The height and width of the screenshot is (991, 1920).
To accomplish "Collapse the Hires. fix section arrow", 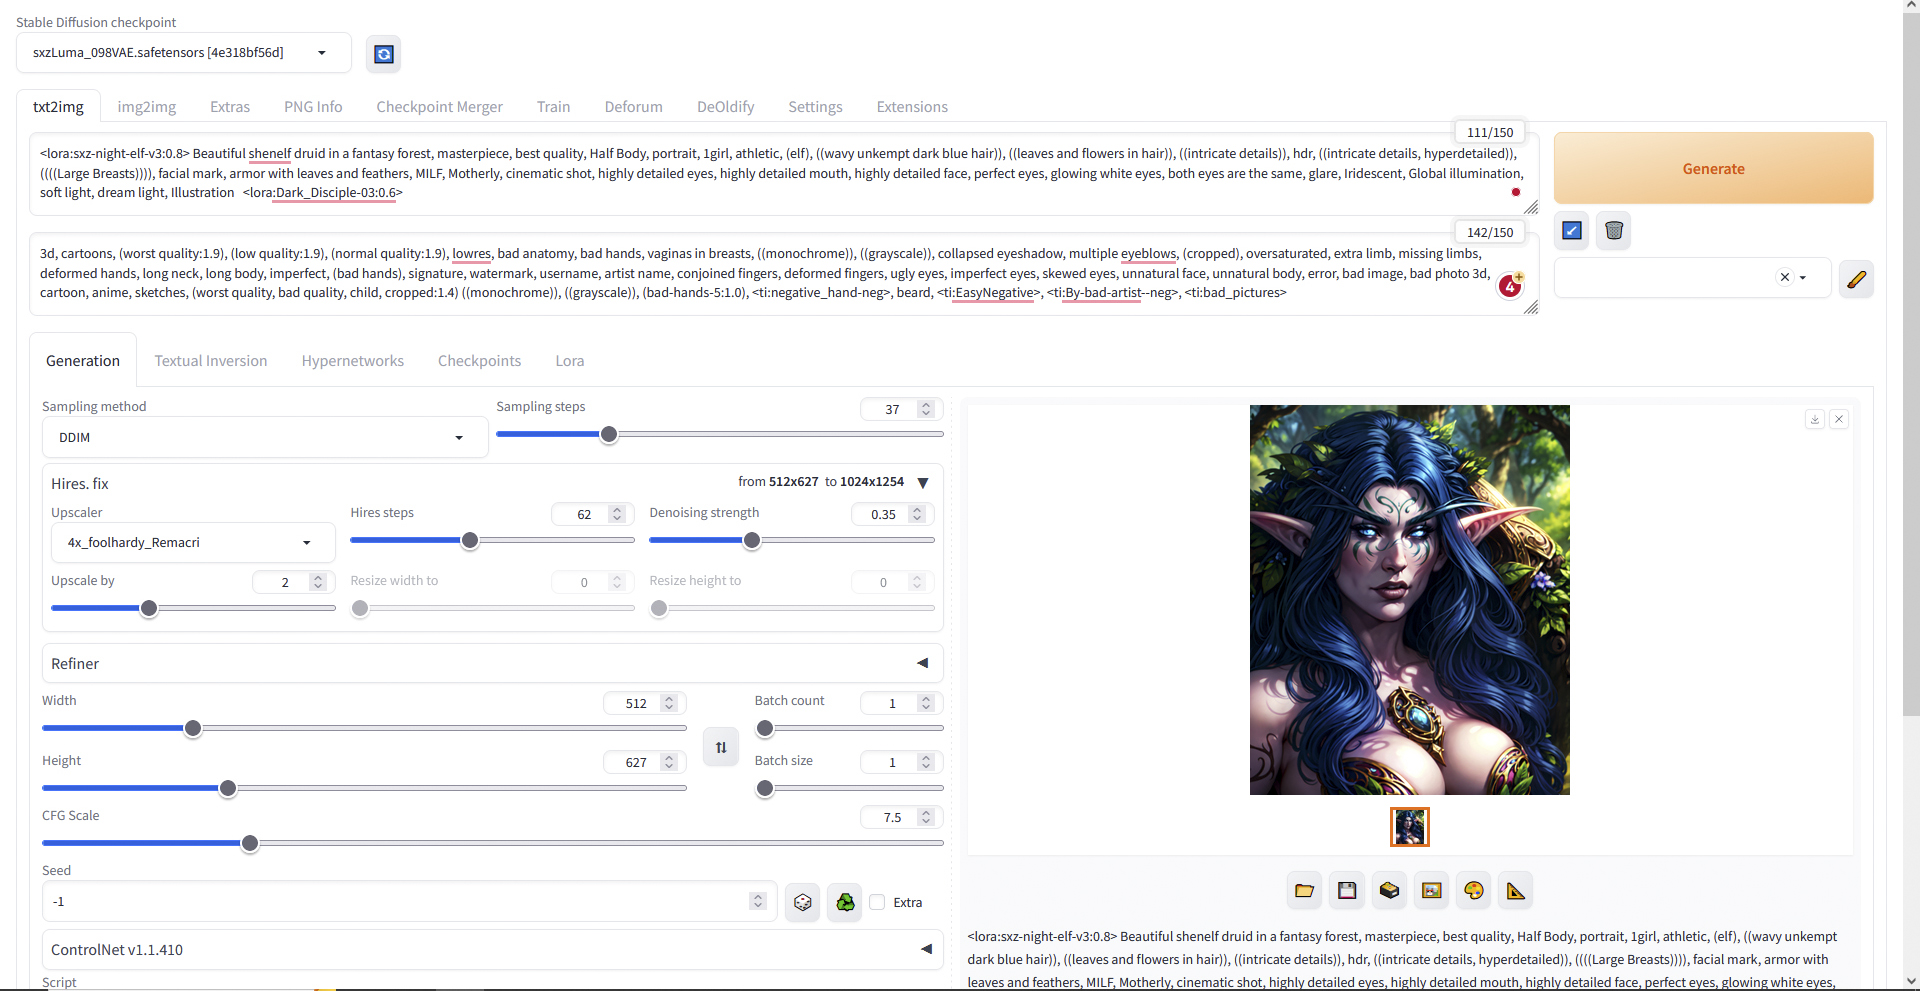I will pos(923,483).
